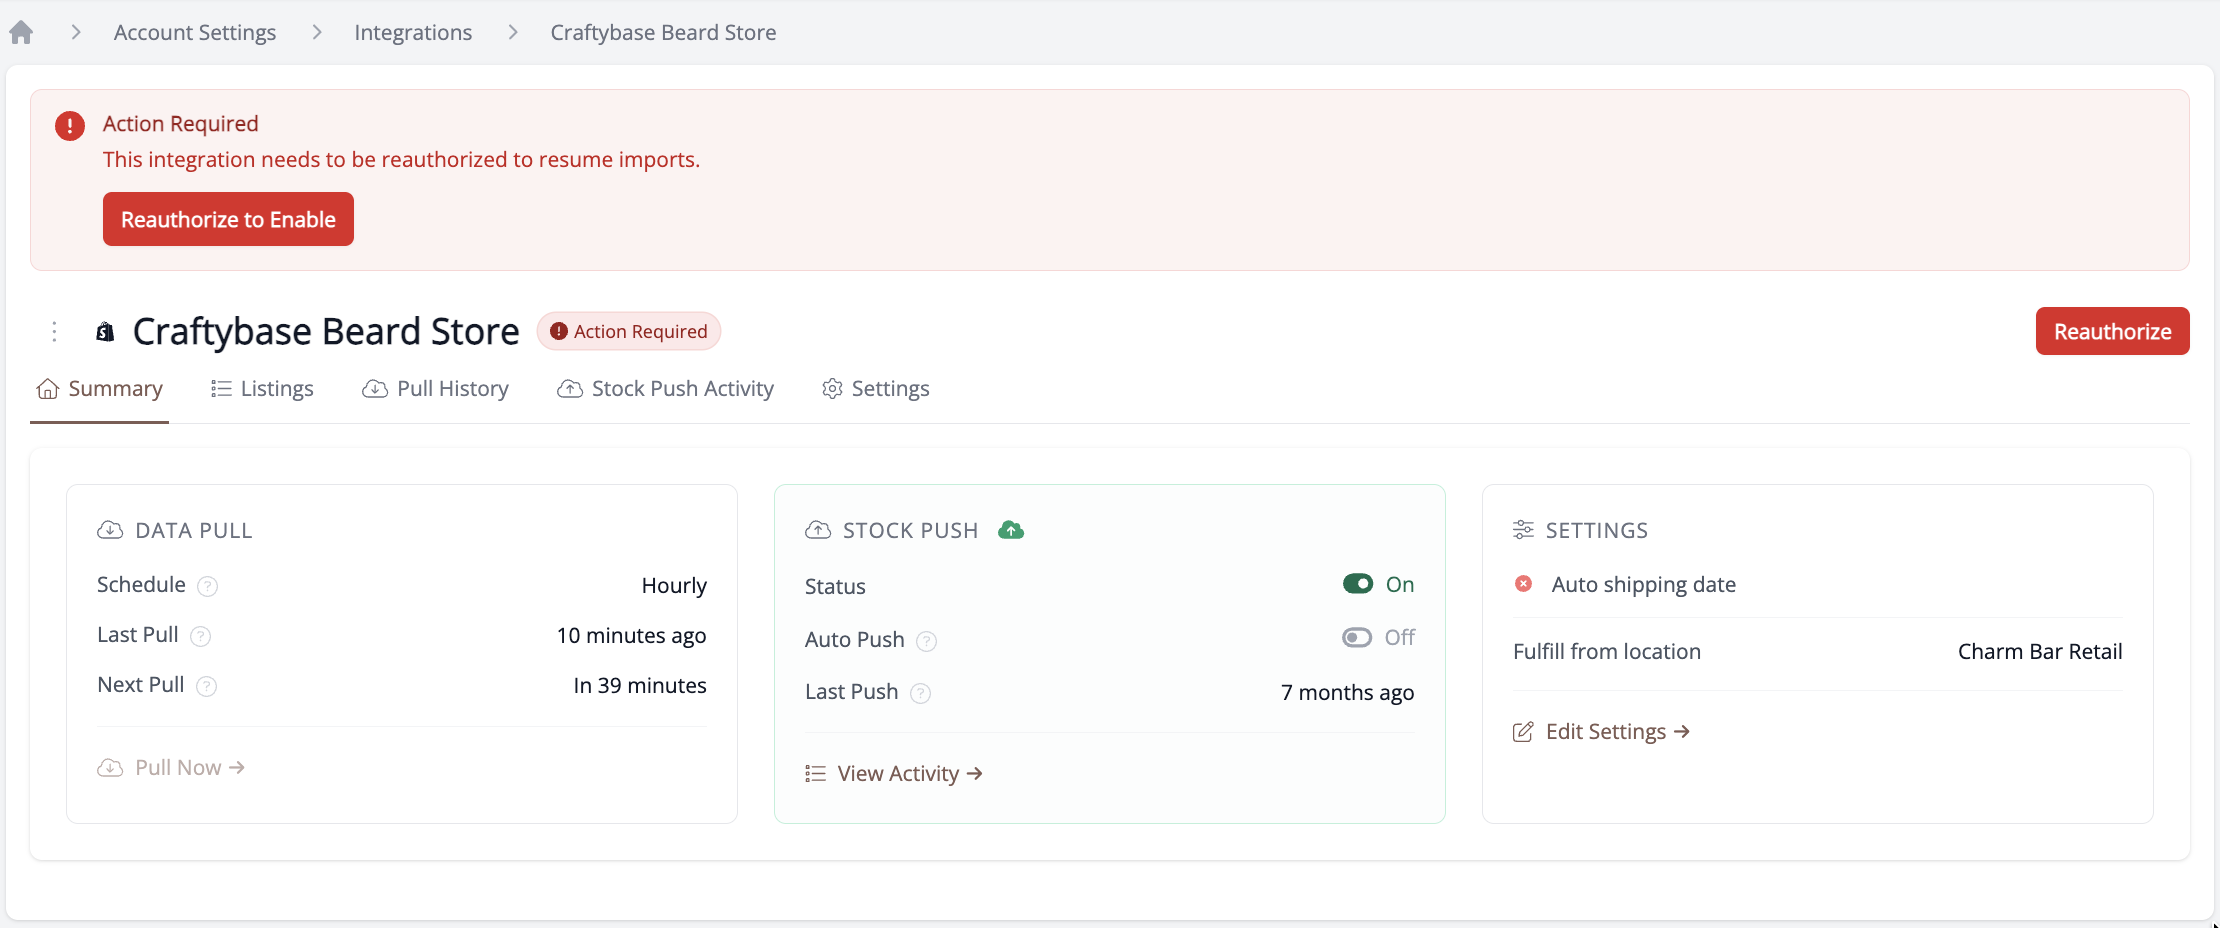
Task: Show help for the Auto Push field
Action: tap(927, 641)
